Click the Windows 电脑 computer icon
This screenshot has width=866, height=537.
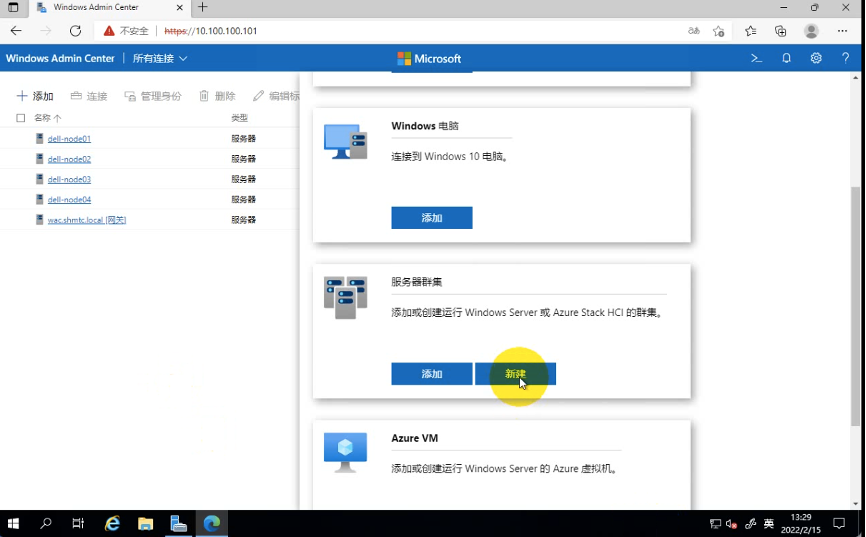[346, 141]
